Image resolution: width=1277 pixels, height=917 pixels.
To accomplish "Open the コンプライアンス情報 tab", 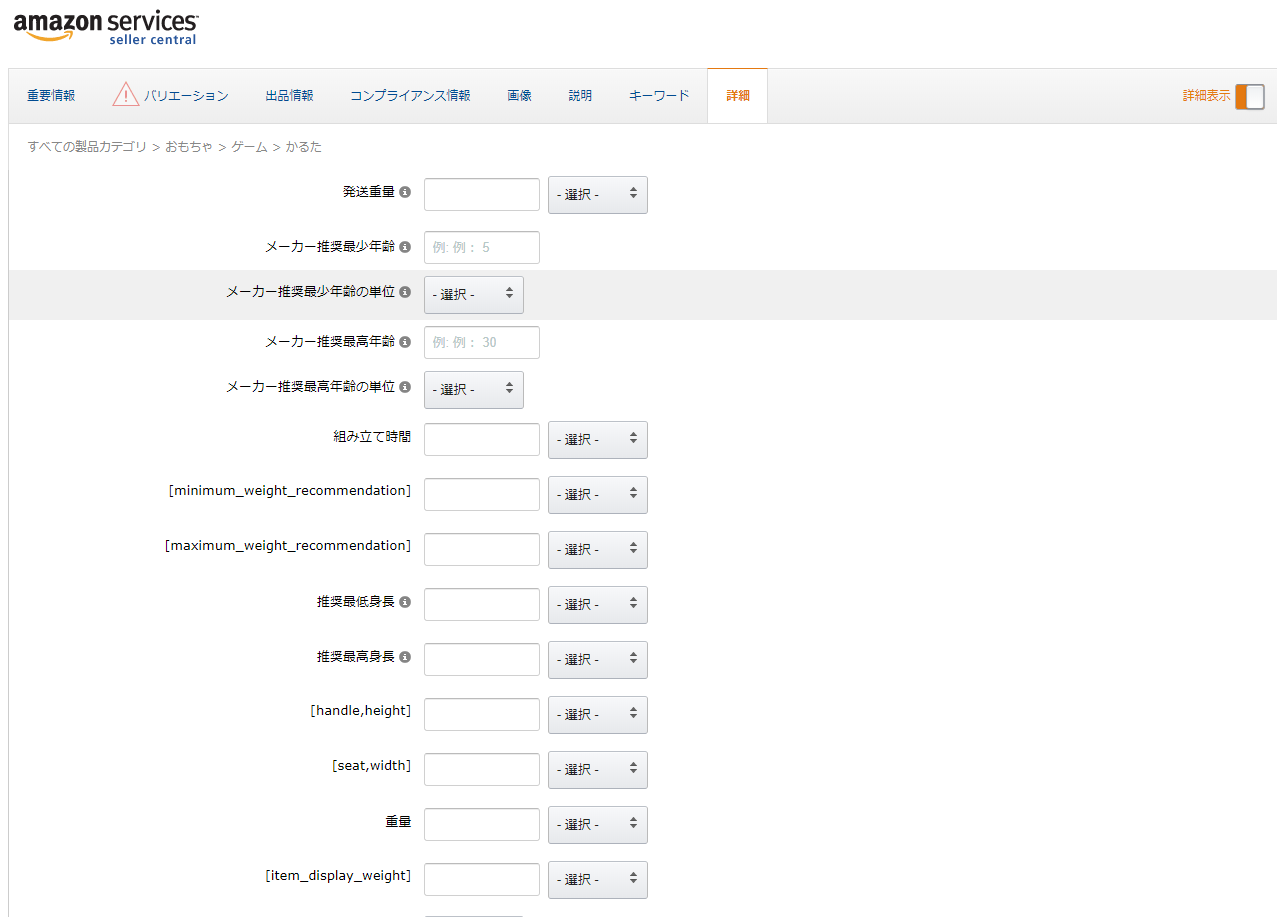I will click(x=410, y=96).
